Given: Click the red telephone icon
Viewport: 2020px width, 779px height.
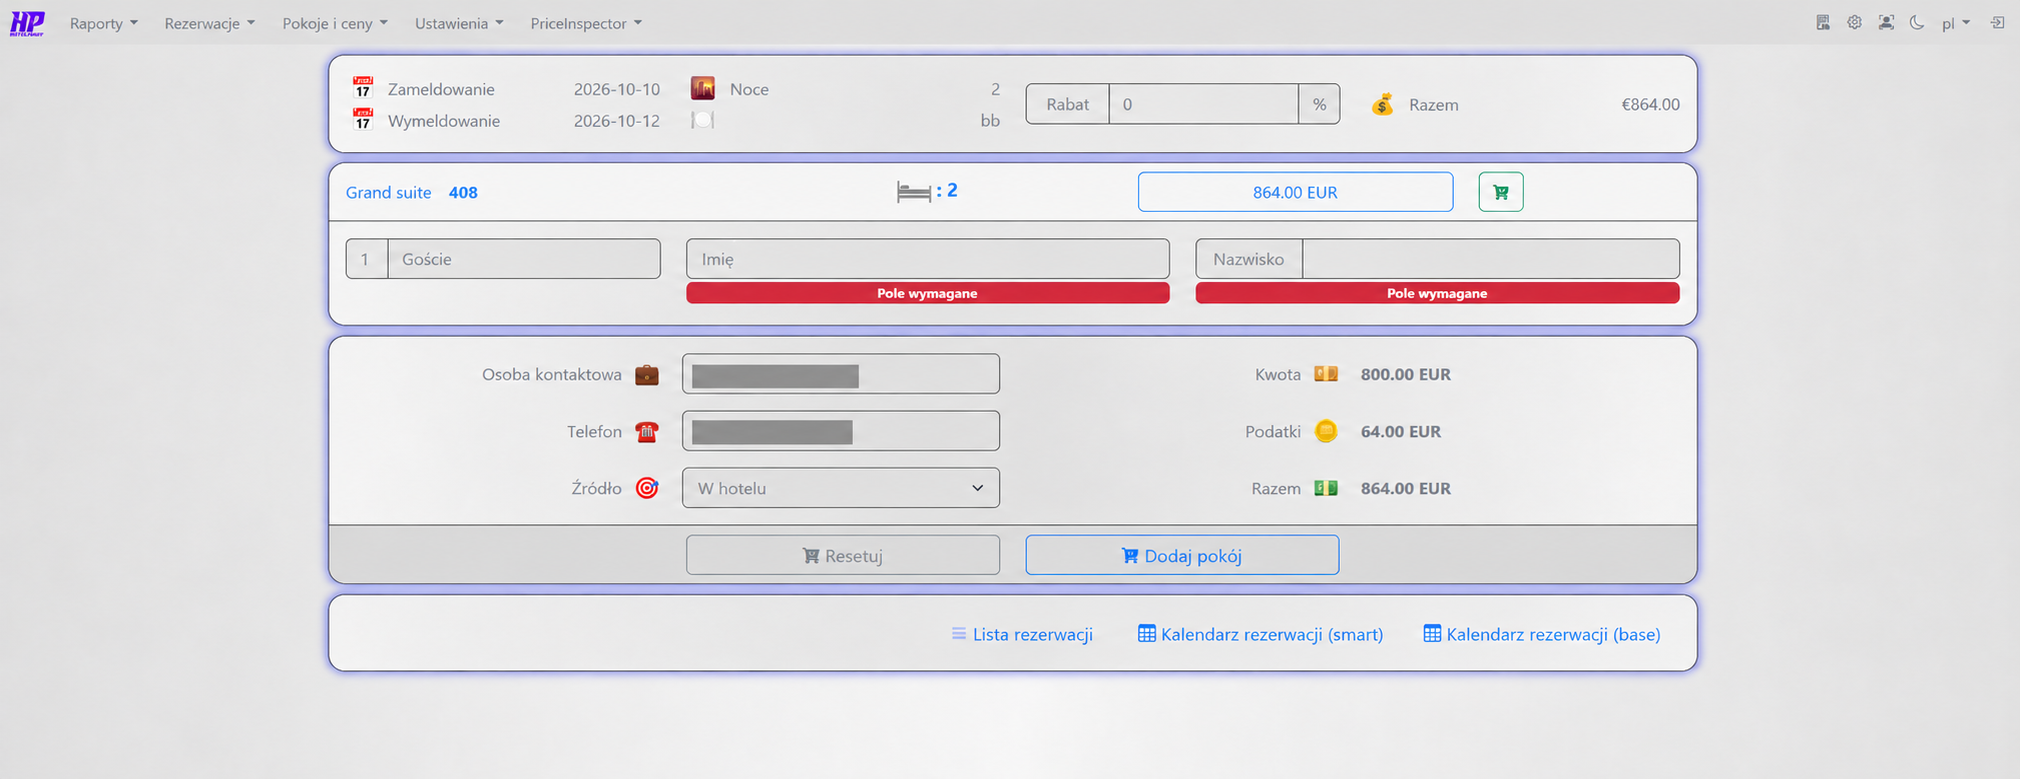Looking at the screenshot, I should click(647, 431).
